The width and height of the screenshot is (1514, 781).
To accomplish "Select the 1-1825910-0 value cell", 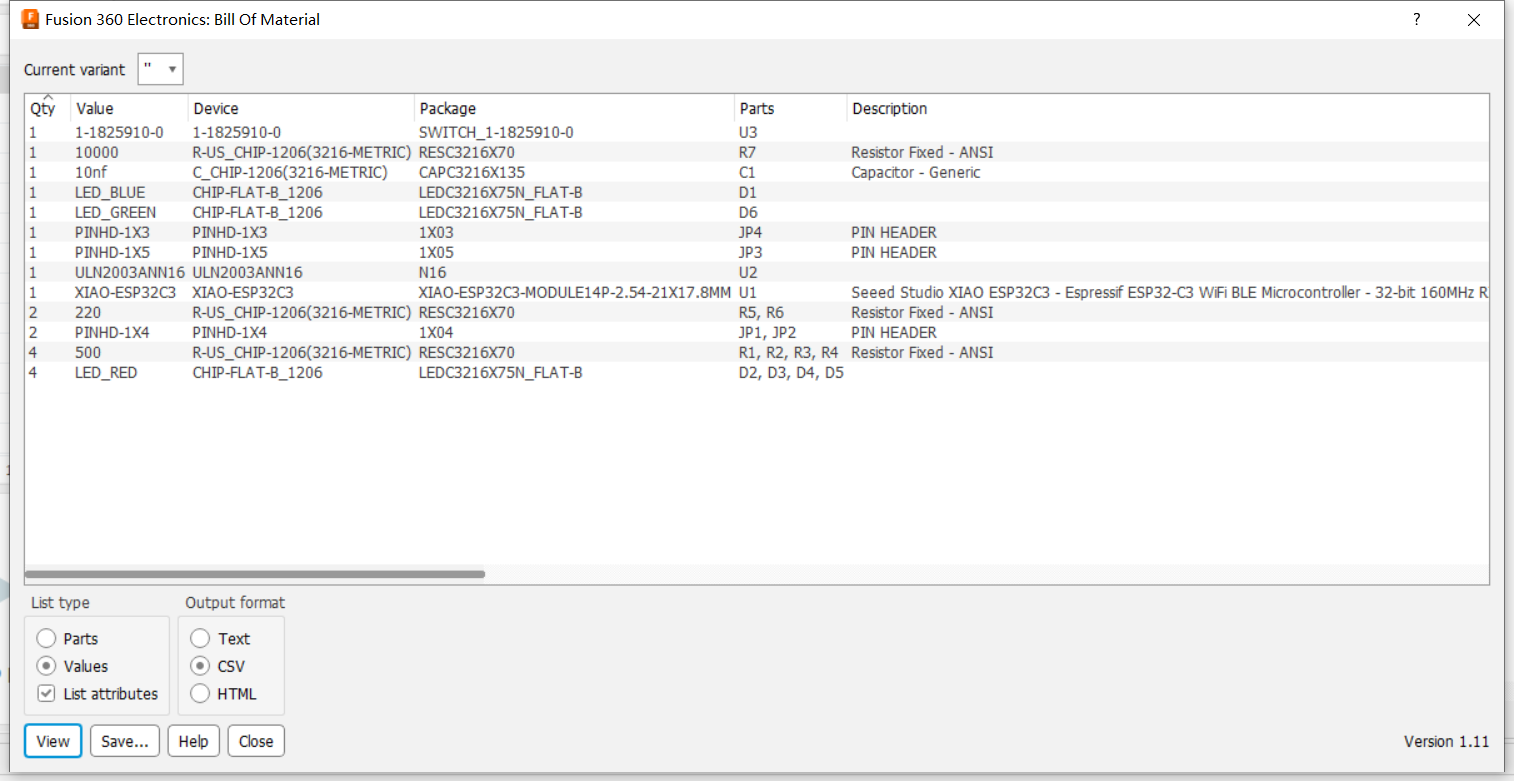I will coord(119,132).
